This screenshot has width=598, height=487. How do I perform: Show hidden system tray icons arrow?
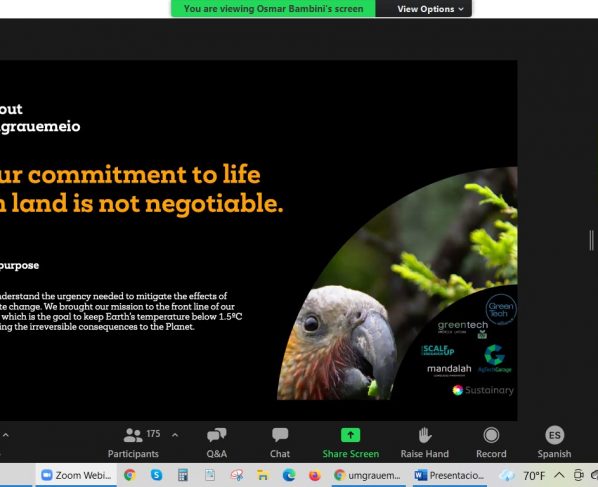tap(559, 475)
